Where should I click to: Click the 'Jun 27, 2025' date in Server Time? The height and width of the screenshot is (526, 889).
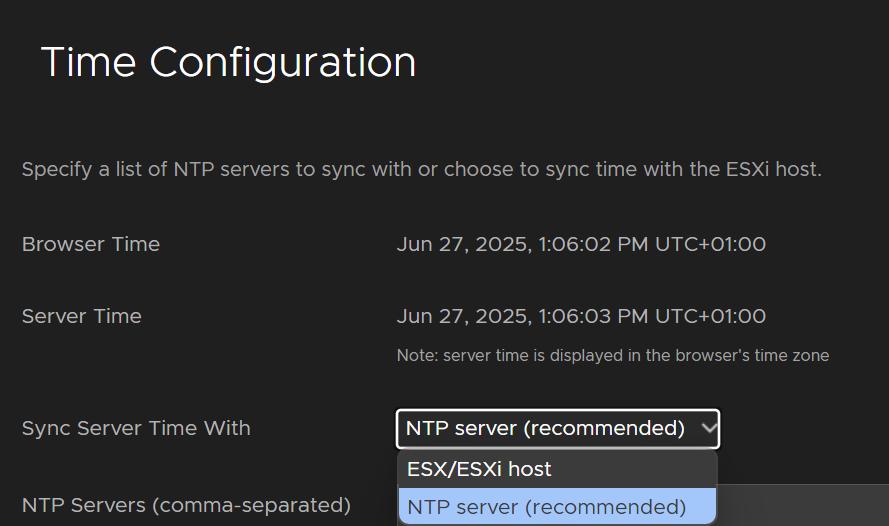(x=464, y=317)
